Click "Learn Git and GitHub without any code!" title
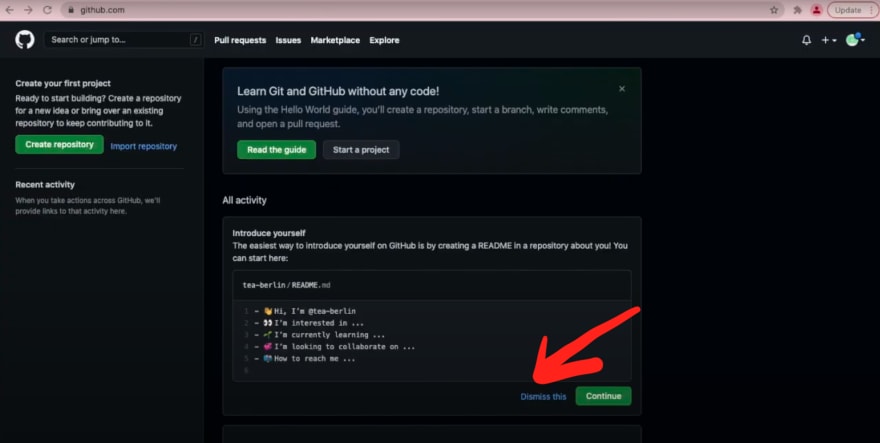 pos(338,91)
